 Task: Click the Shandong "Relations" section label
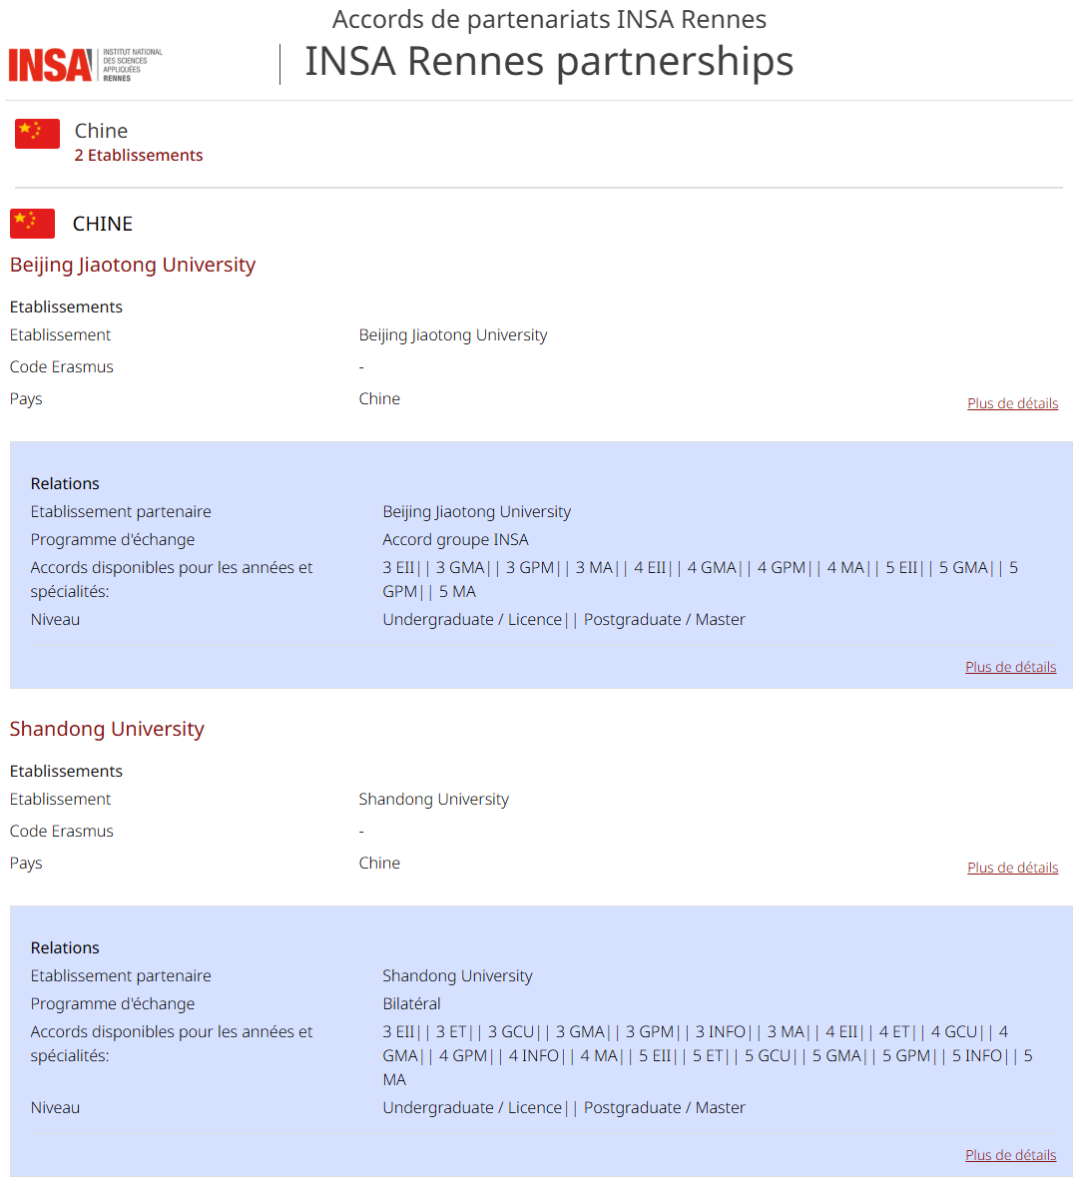click(x=65, y=948)
